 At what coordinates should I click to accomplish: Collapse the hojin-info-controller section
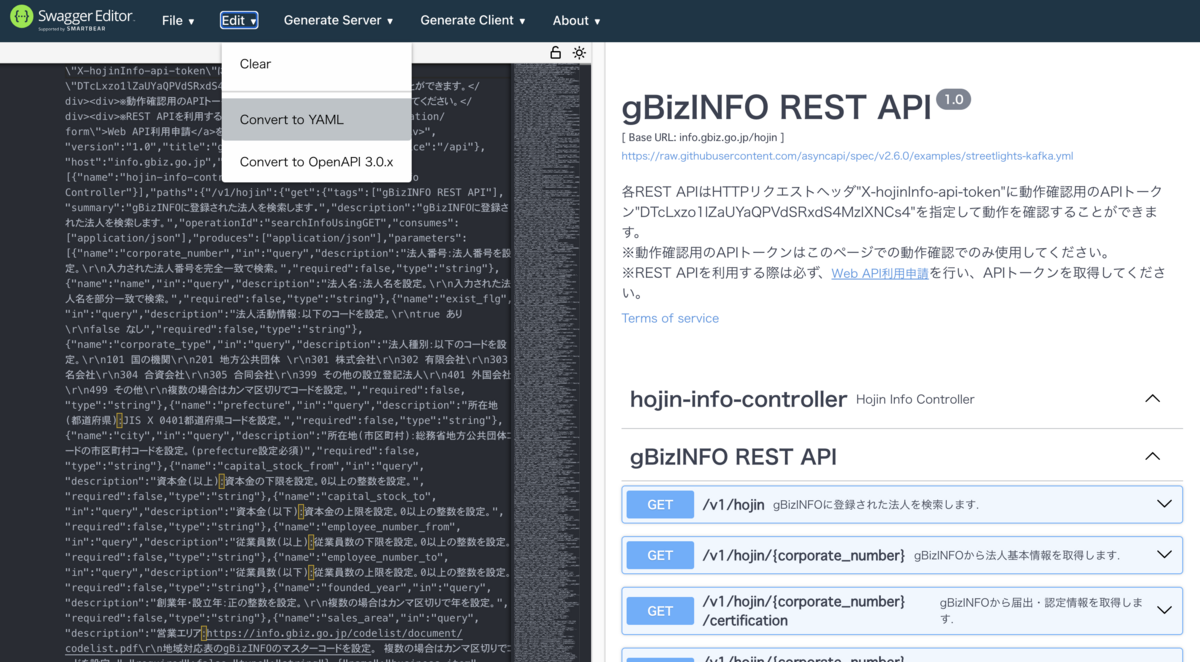1152,399
